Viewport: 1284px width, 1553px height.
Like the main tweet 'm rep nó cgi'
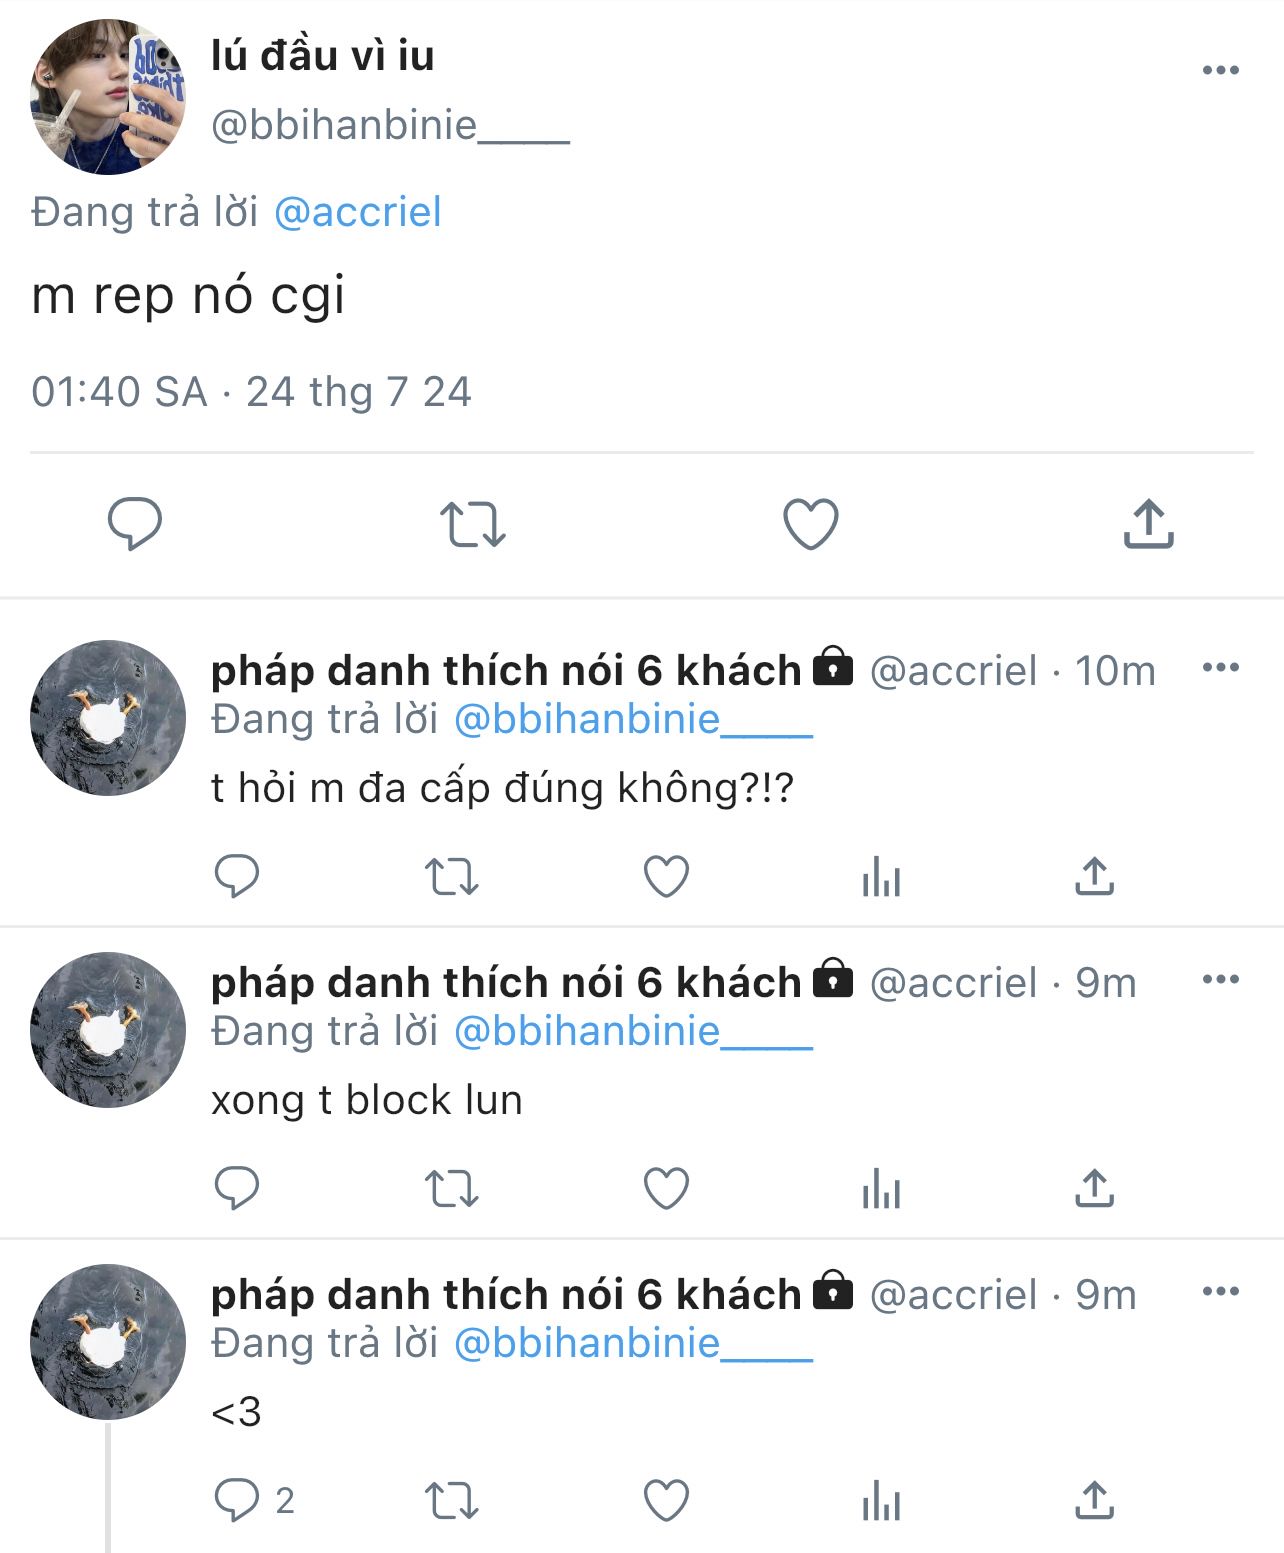[x=810, y=524]
